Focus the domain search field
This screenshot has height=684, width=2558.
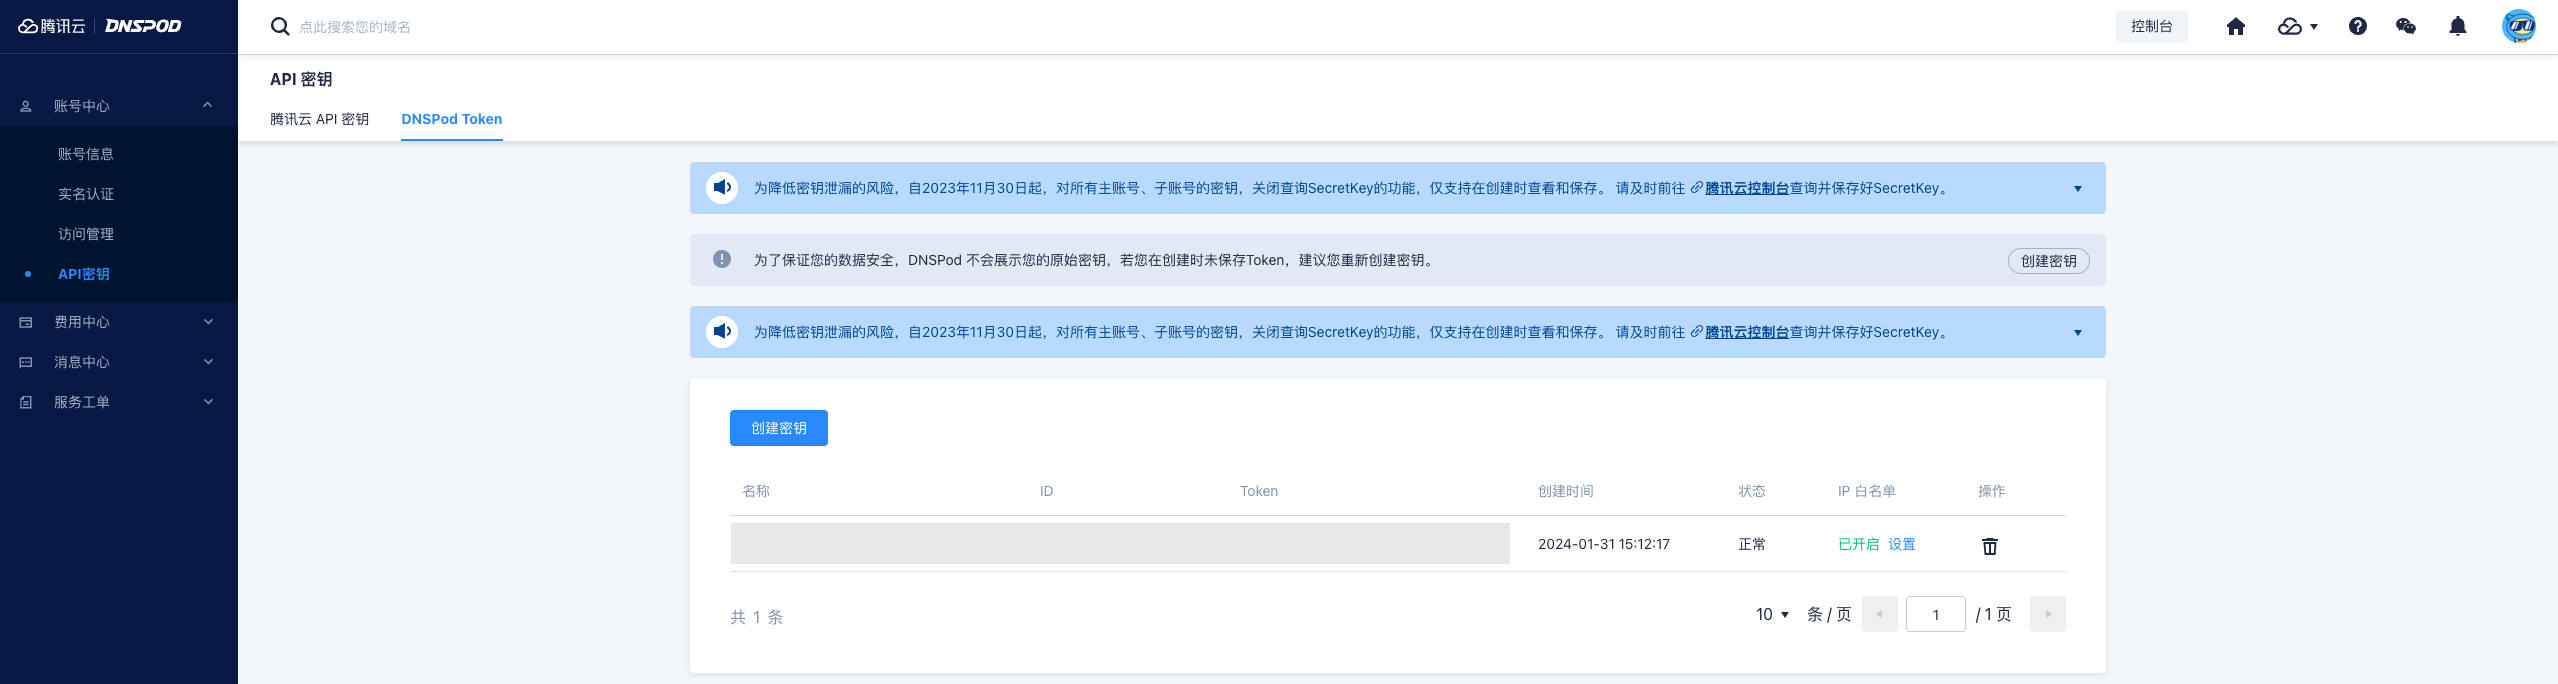tap(355, 27)
